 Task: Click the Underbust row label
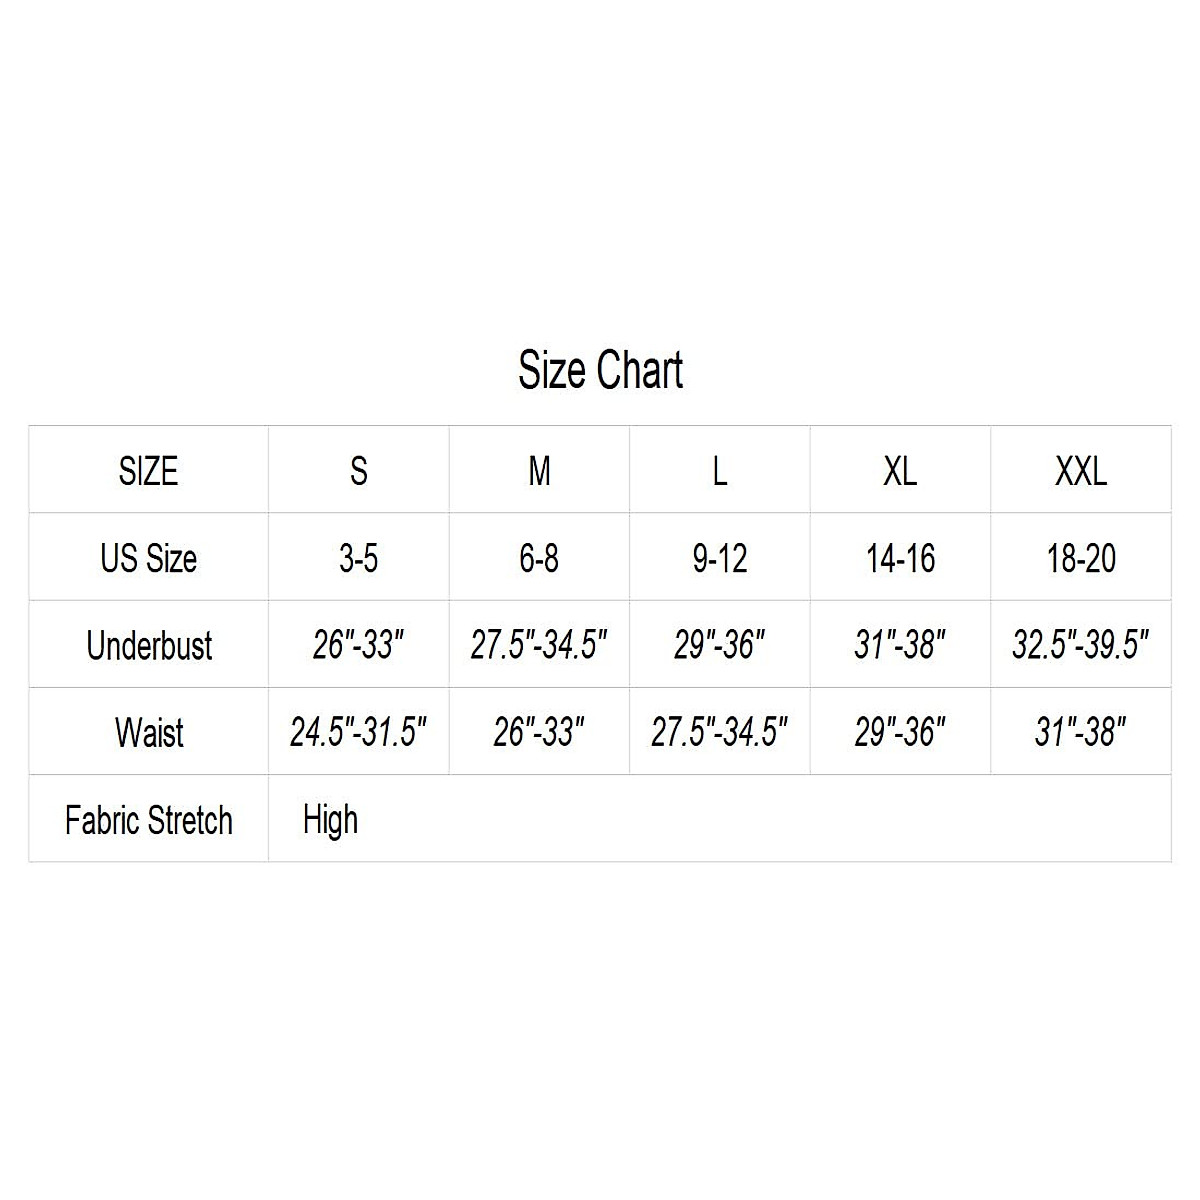(149, 645)
